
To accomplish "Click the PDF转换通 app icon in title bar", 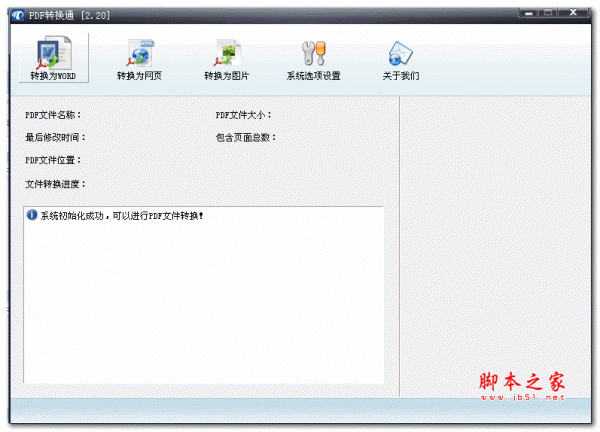I will (x=18, y=15).
